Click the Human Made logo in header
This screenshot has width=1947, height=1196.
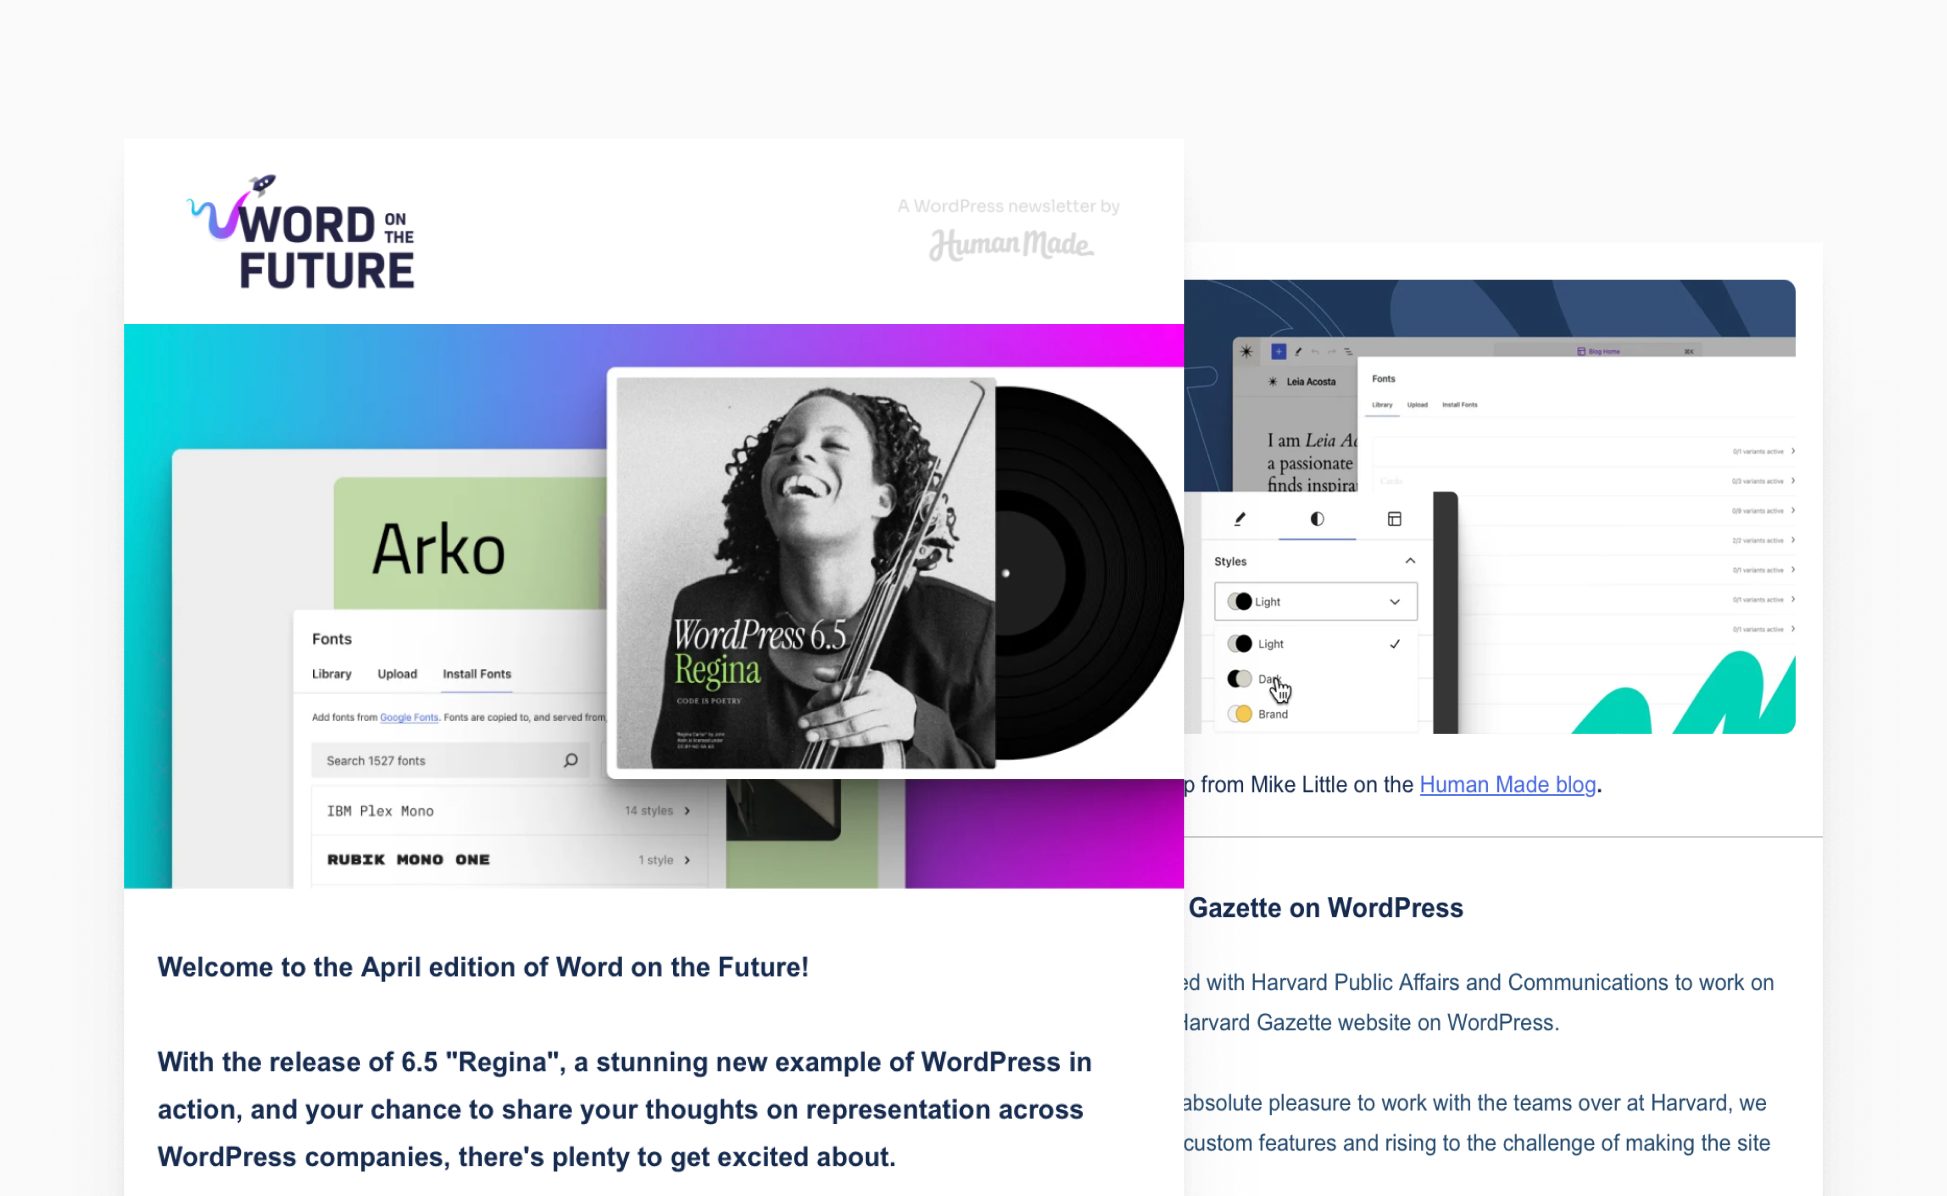pos(1011,244)
